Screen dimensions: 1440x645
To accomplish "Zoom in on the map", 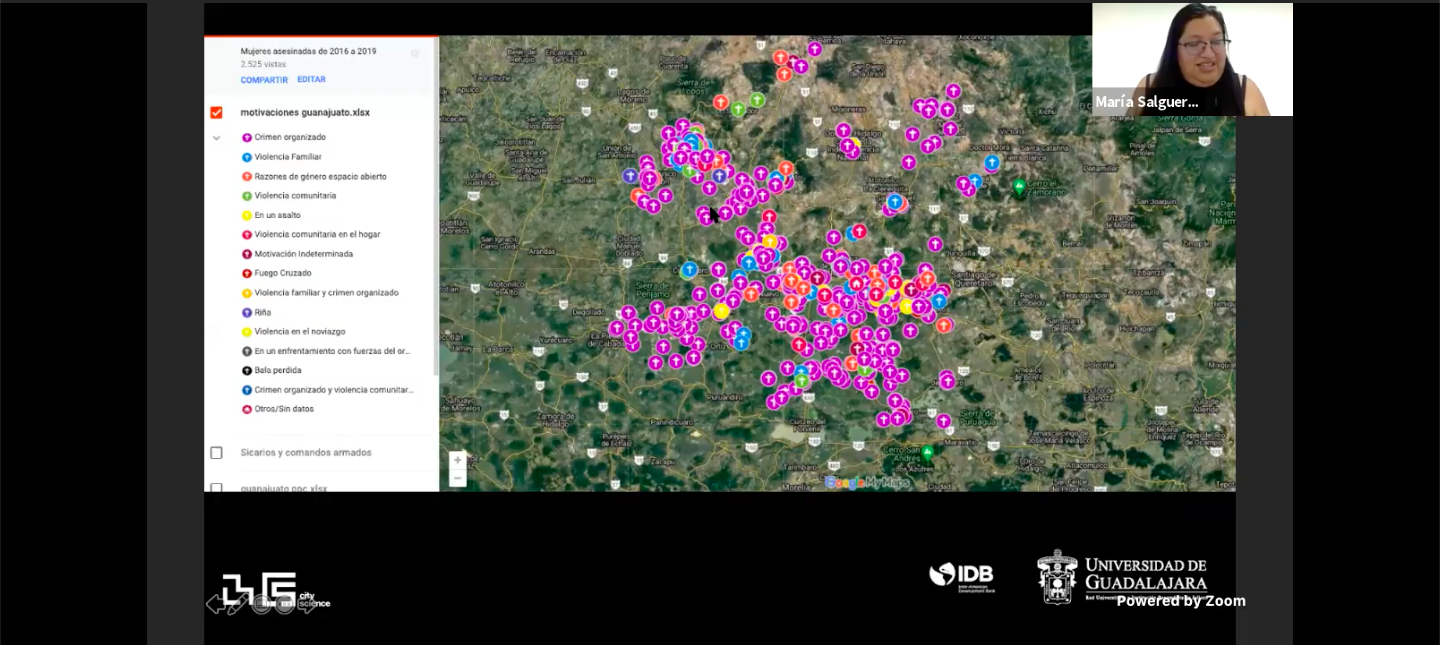I will pyautogui.click(x=457, y=461).
